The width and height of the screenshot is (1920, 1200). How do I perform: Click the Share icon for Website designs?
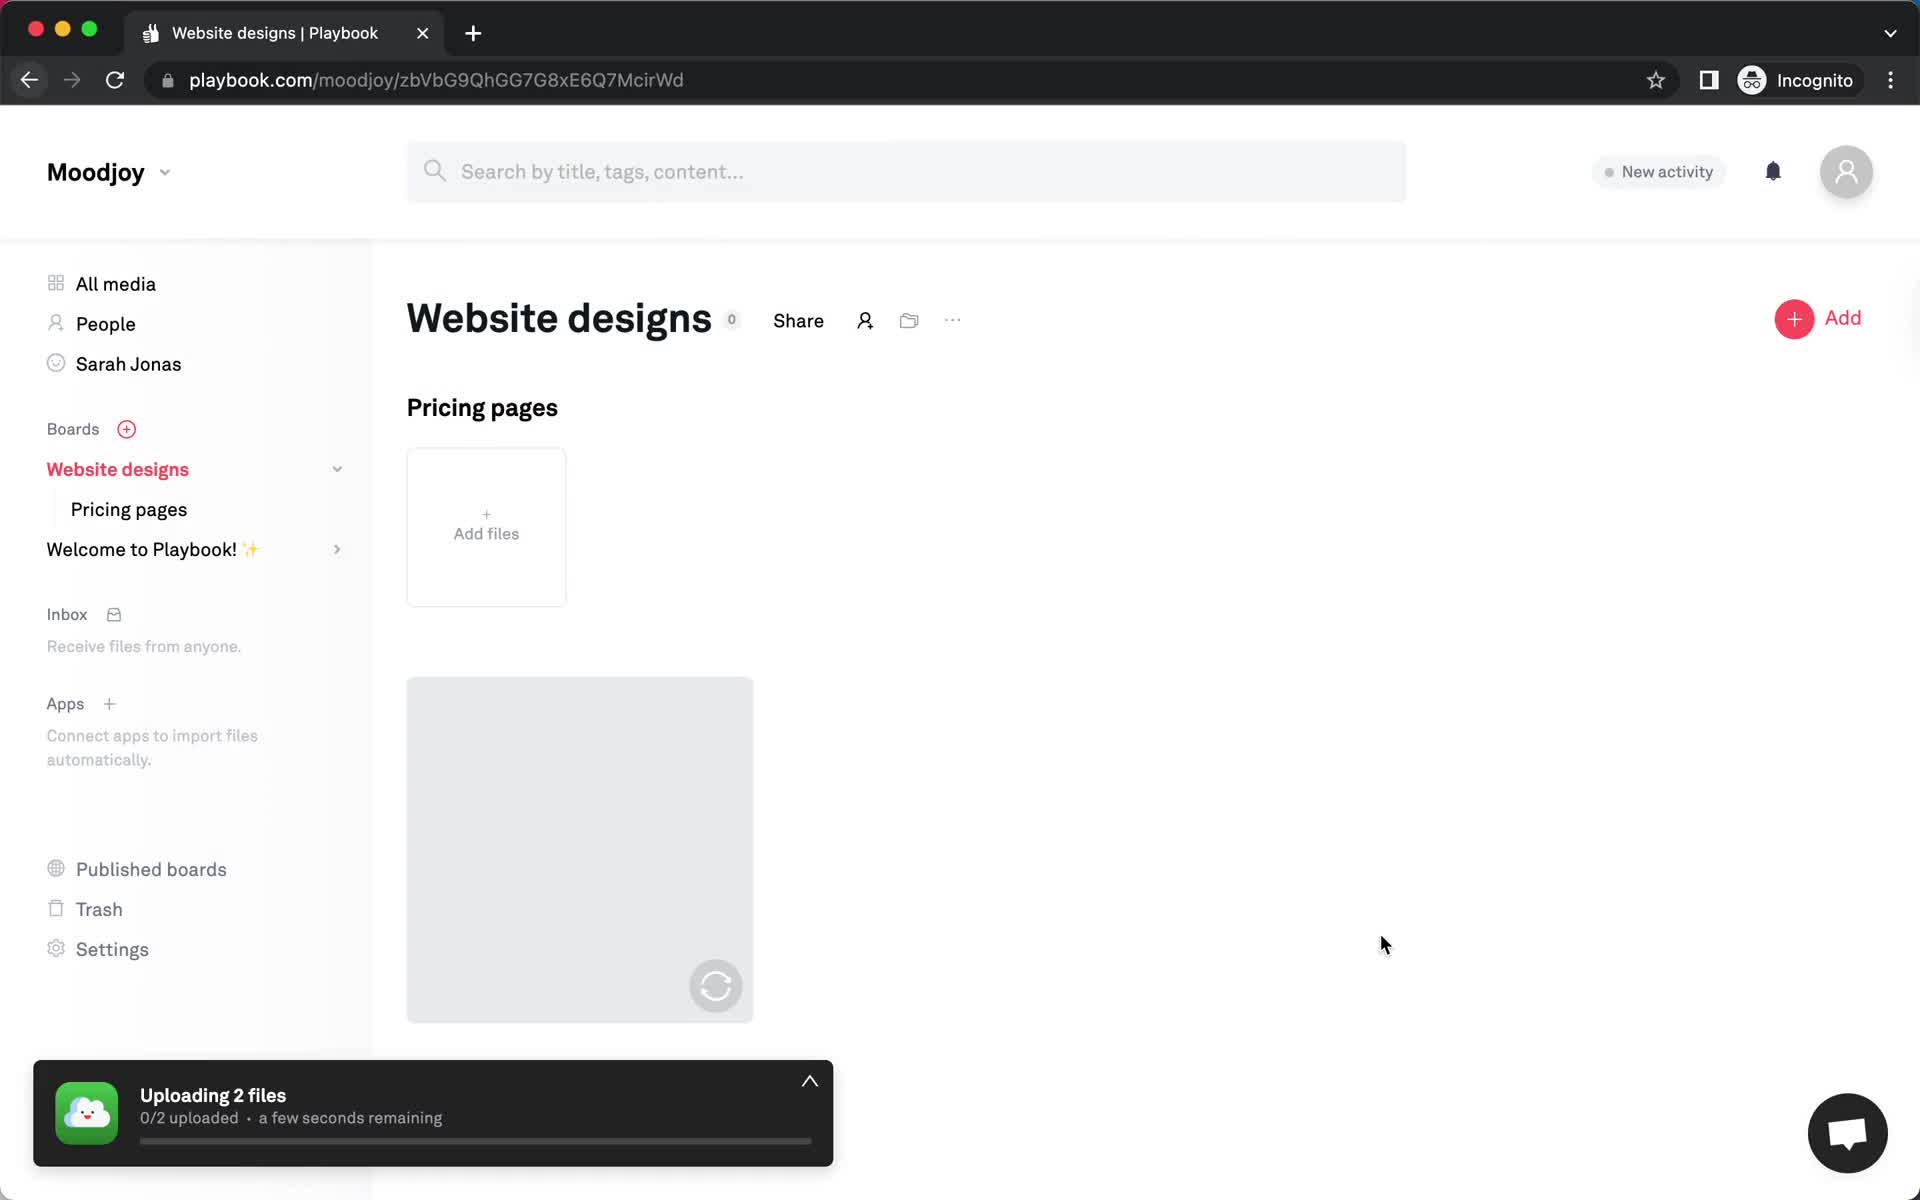coord(798,319)
